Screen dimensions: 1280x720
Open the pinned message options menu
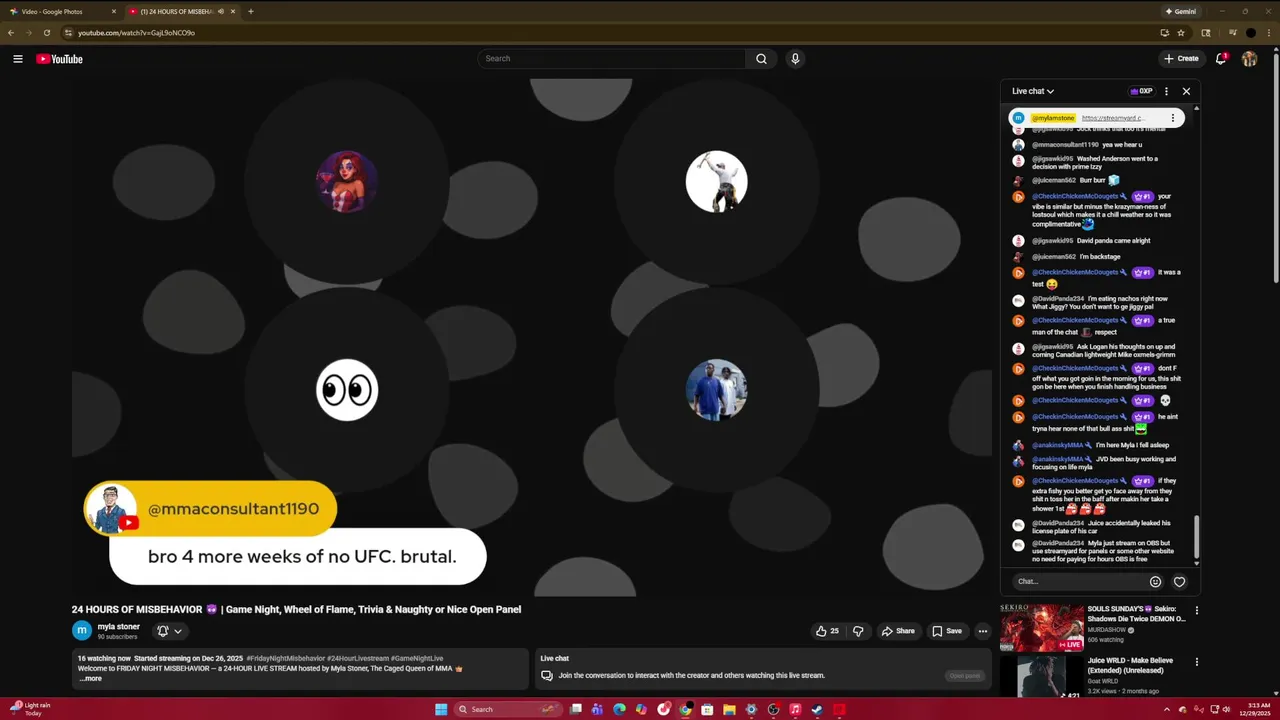[1173, 118]
